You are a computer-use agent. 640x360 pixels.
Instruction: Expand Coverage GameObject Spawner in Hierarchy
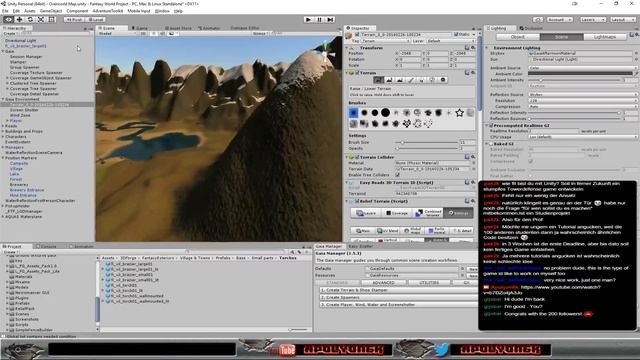pyautogui.click(x=7, y=78)
